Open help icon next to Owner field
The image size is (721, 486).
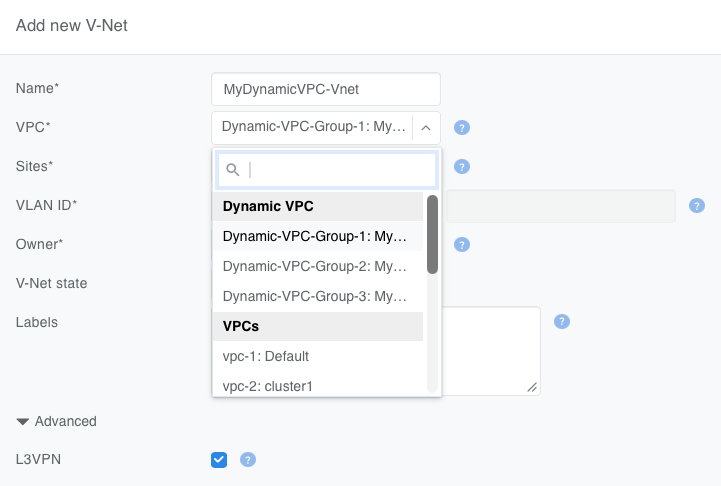[x=462, y=245]
